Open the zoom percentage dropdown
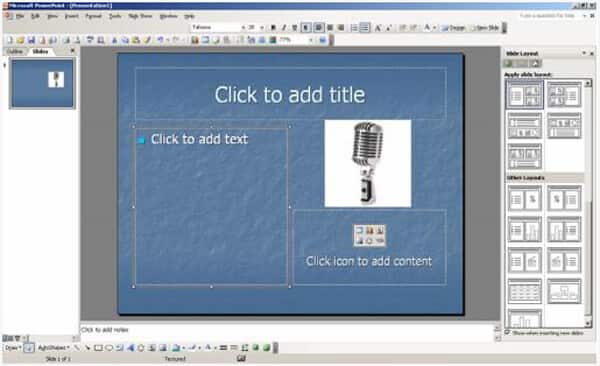This screenshot has width=600, height=366. click(311, 40)
